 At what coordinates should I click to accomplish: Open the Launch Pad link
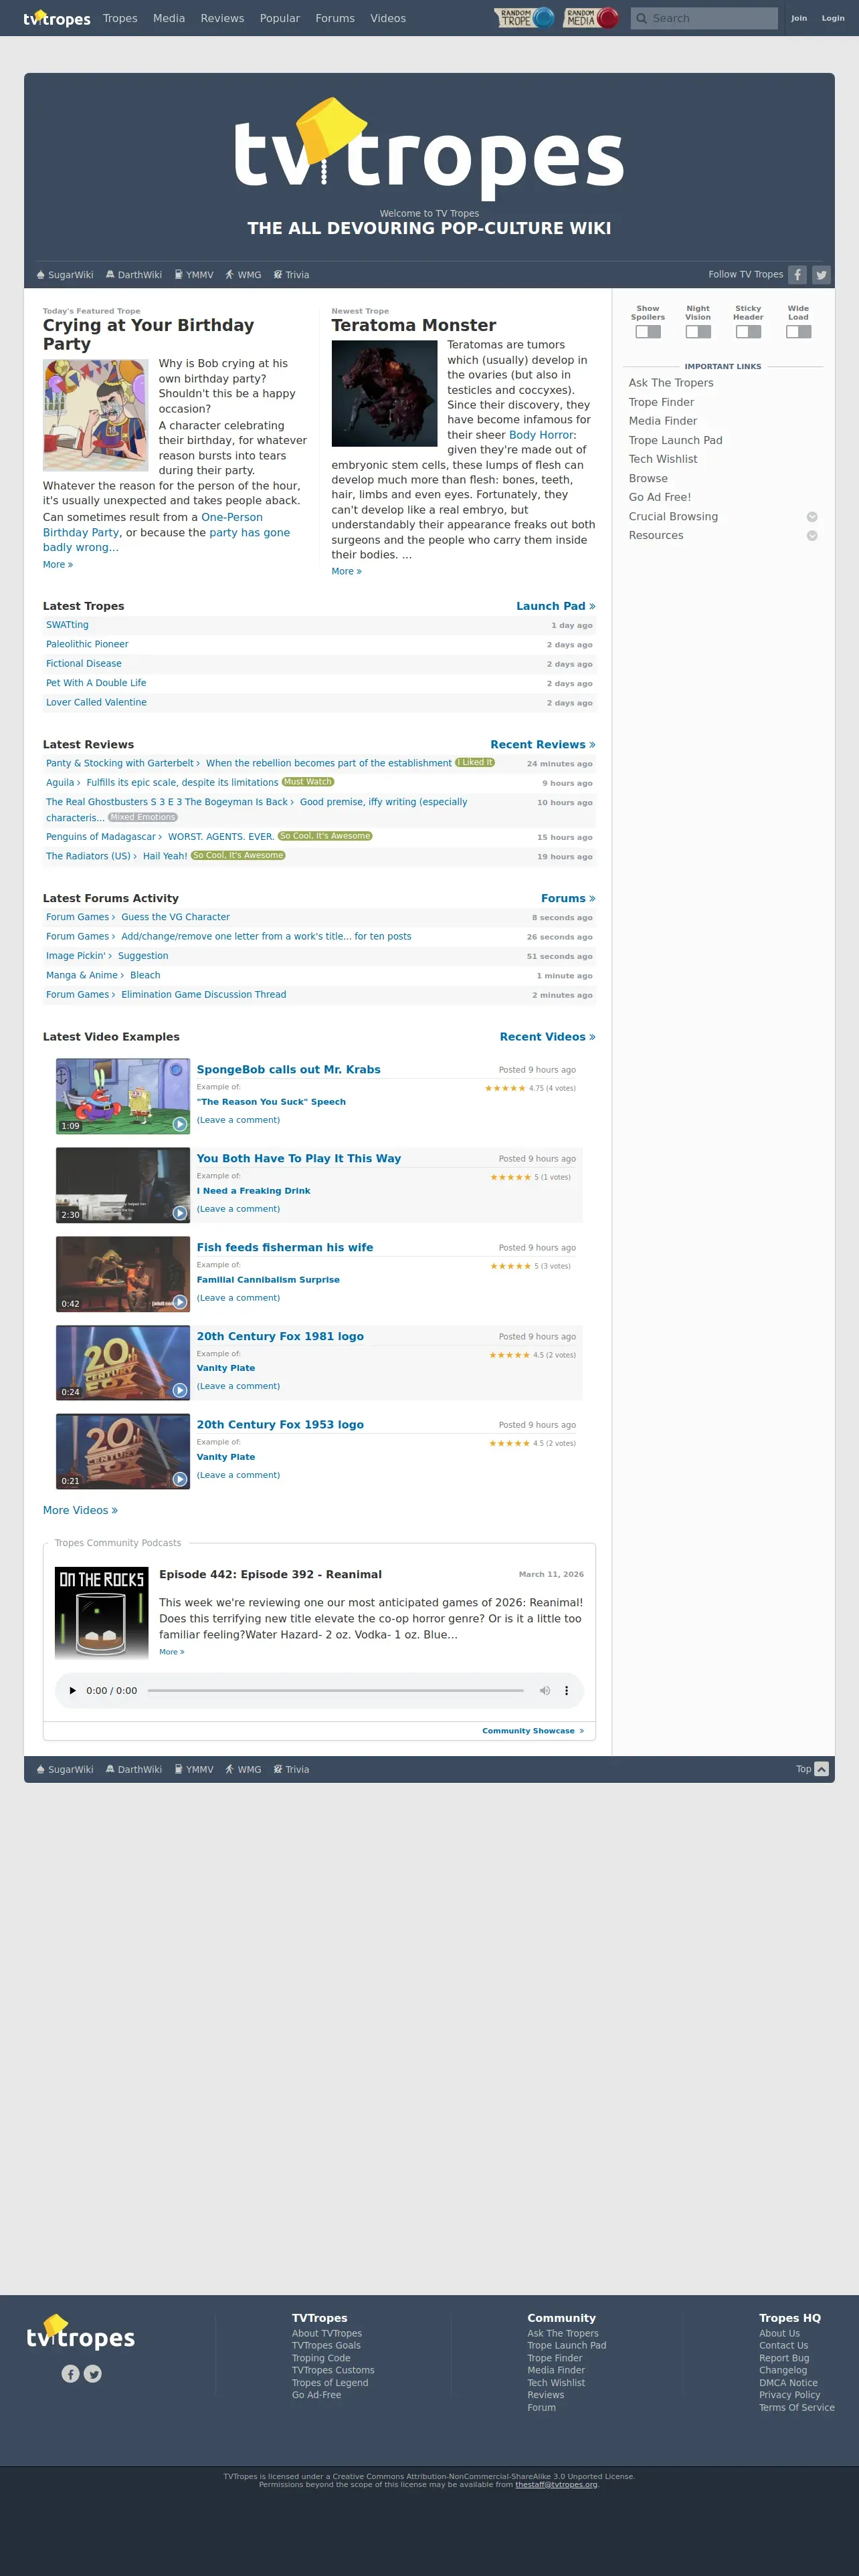click(555, 606)
